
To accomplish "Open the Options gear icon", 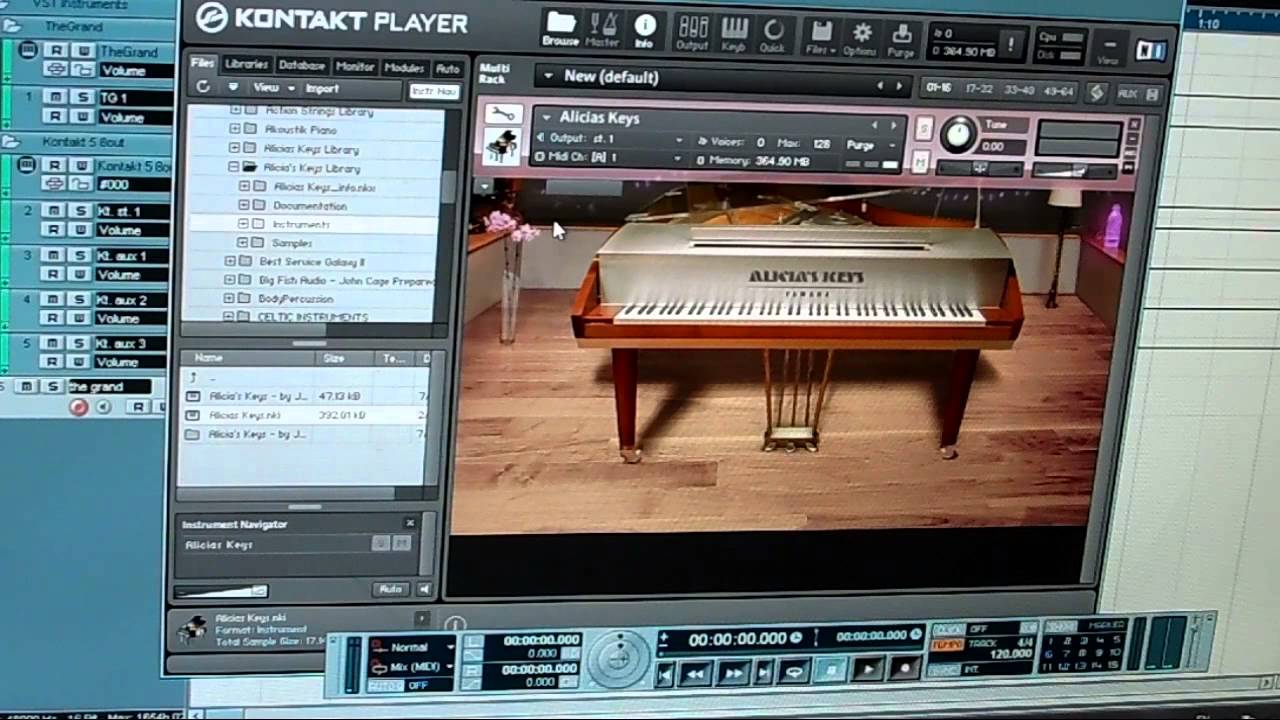I will pyautogui.click(x=860, y=38).
